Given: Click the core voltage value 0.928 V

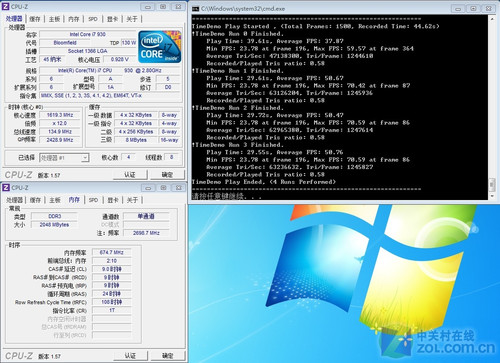Looking at the screenshot, I should click(x=120, y=59).
